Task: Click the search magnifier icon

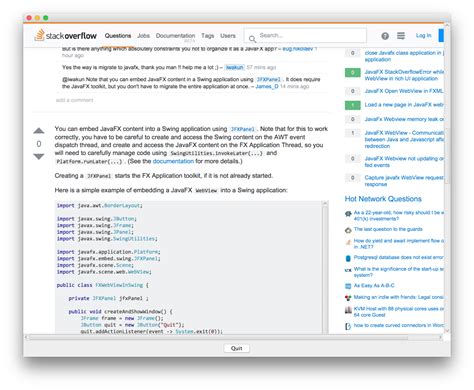Action: click(x=252, y=39)
